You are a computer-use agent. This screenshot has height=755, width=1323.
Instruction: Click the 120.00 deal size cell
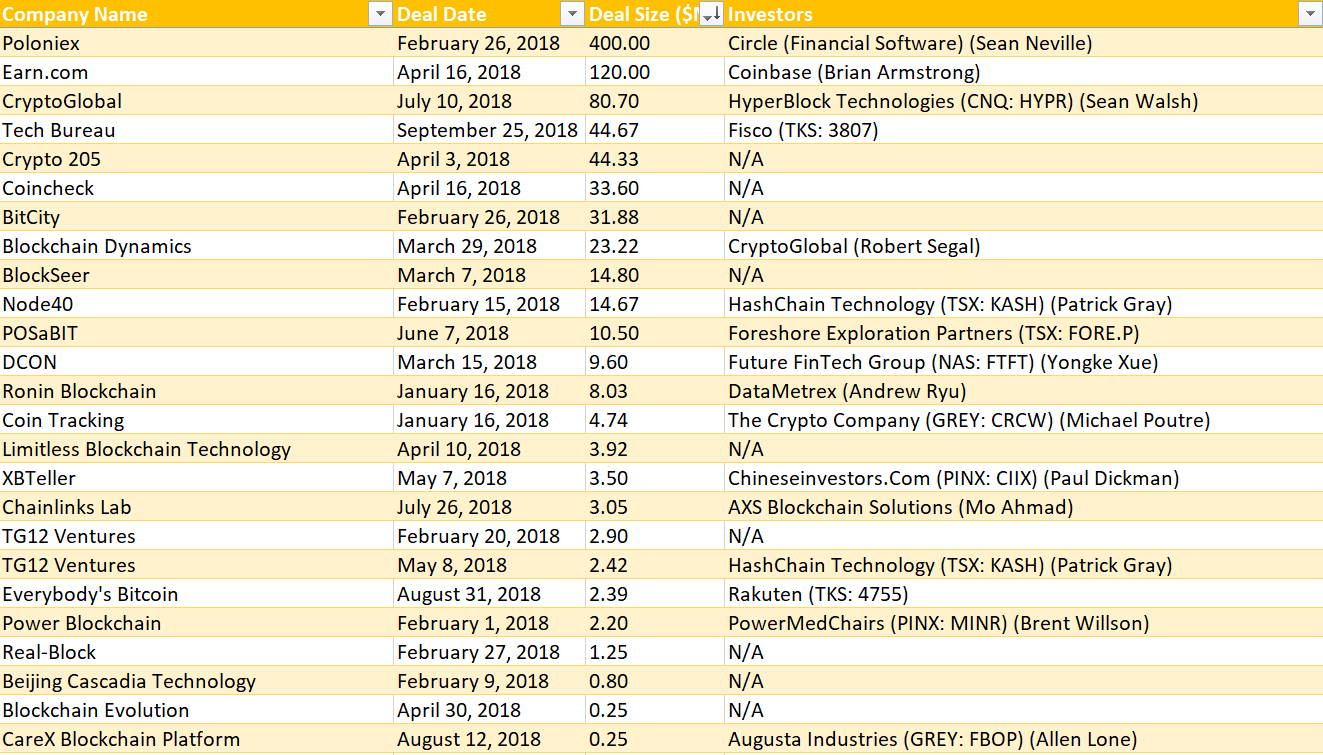coord(655,72)
